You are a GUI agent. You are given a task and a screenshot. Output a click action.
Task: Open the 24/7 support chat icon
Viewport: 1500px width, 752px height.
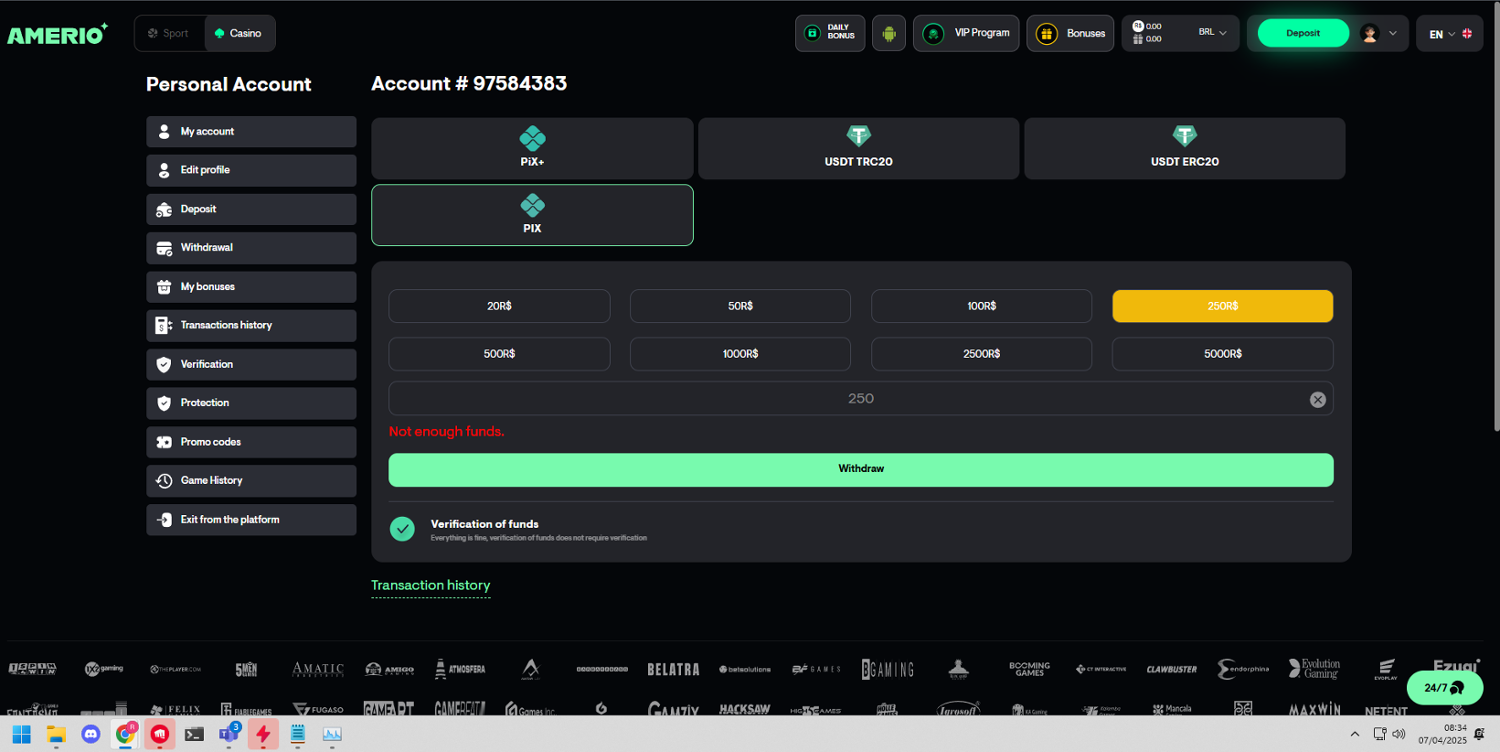(1444, 688)
